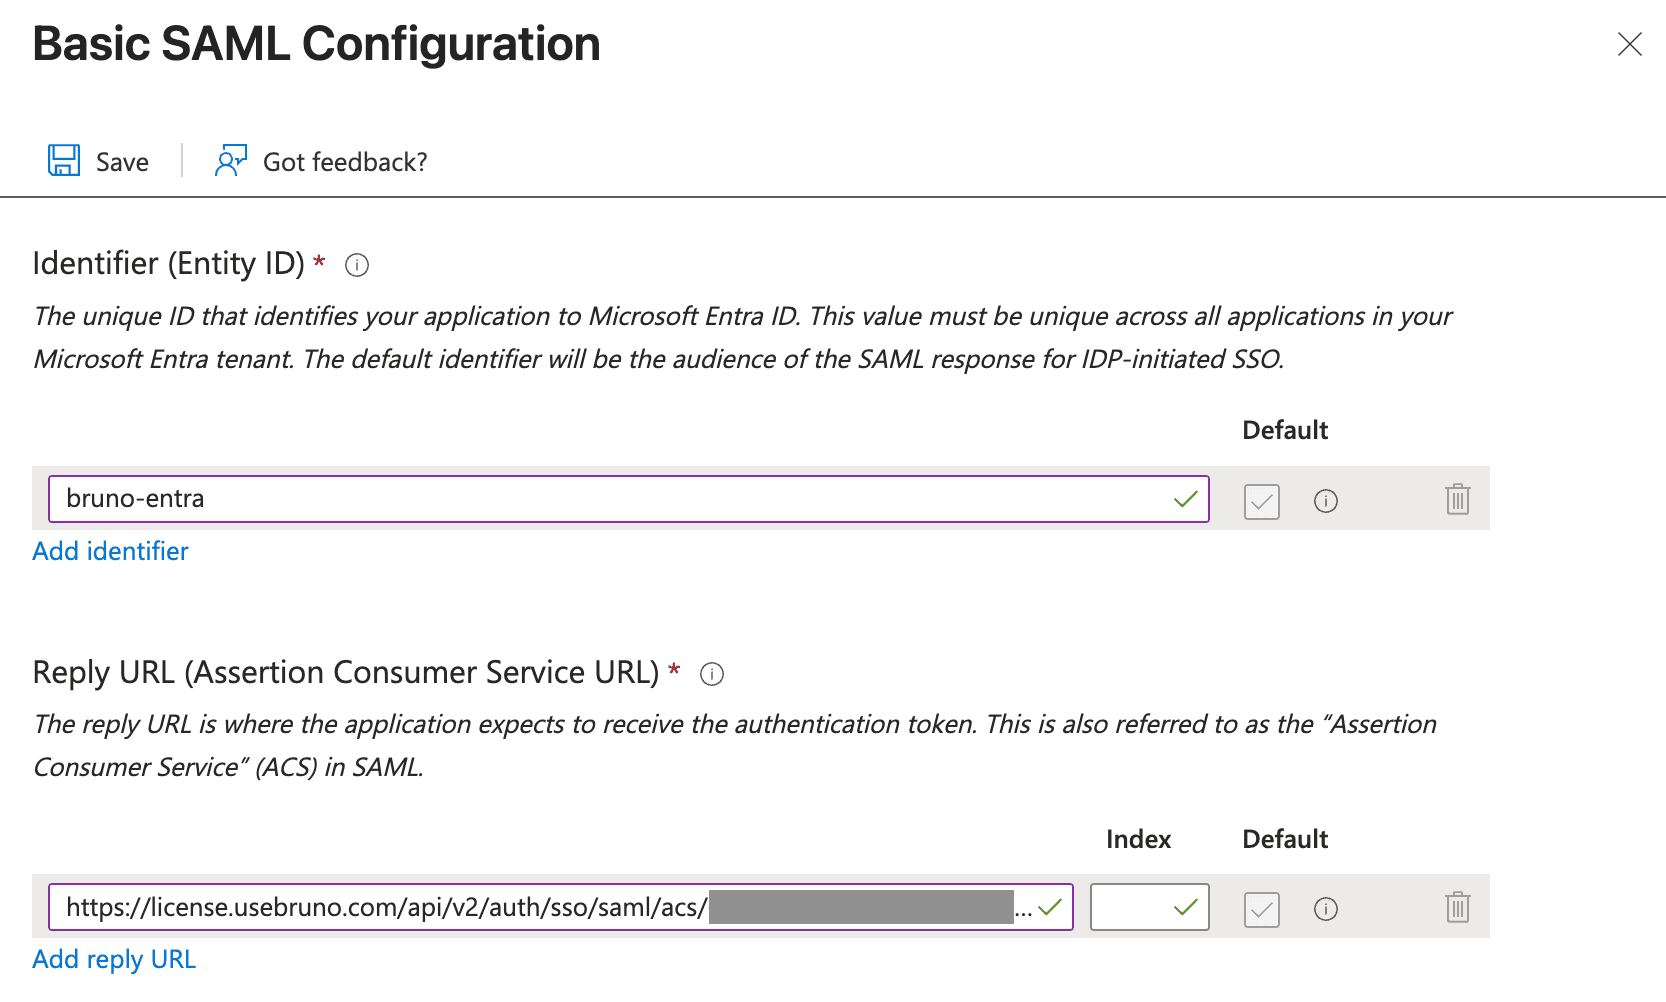Click the Got feedback person icon

pyautogui.click(x=231, y=159)
